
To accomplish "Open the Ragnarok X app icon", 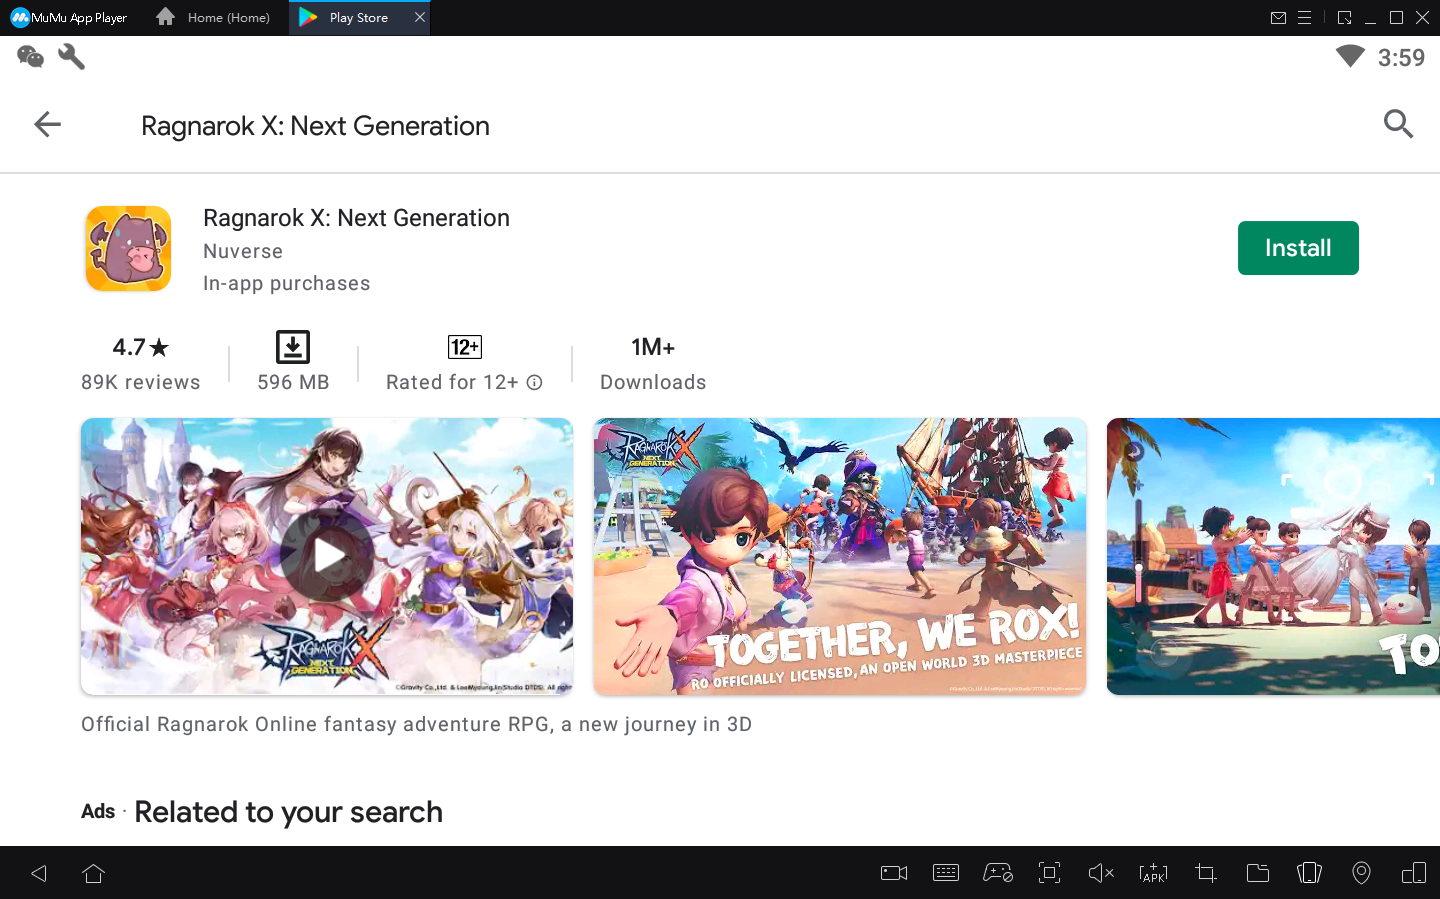I will tap(128, 249).
